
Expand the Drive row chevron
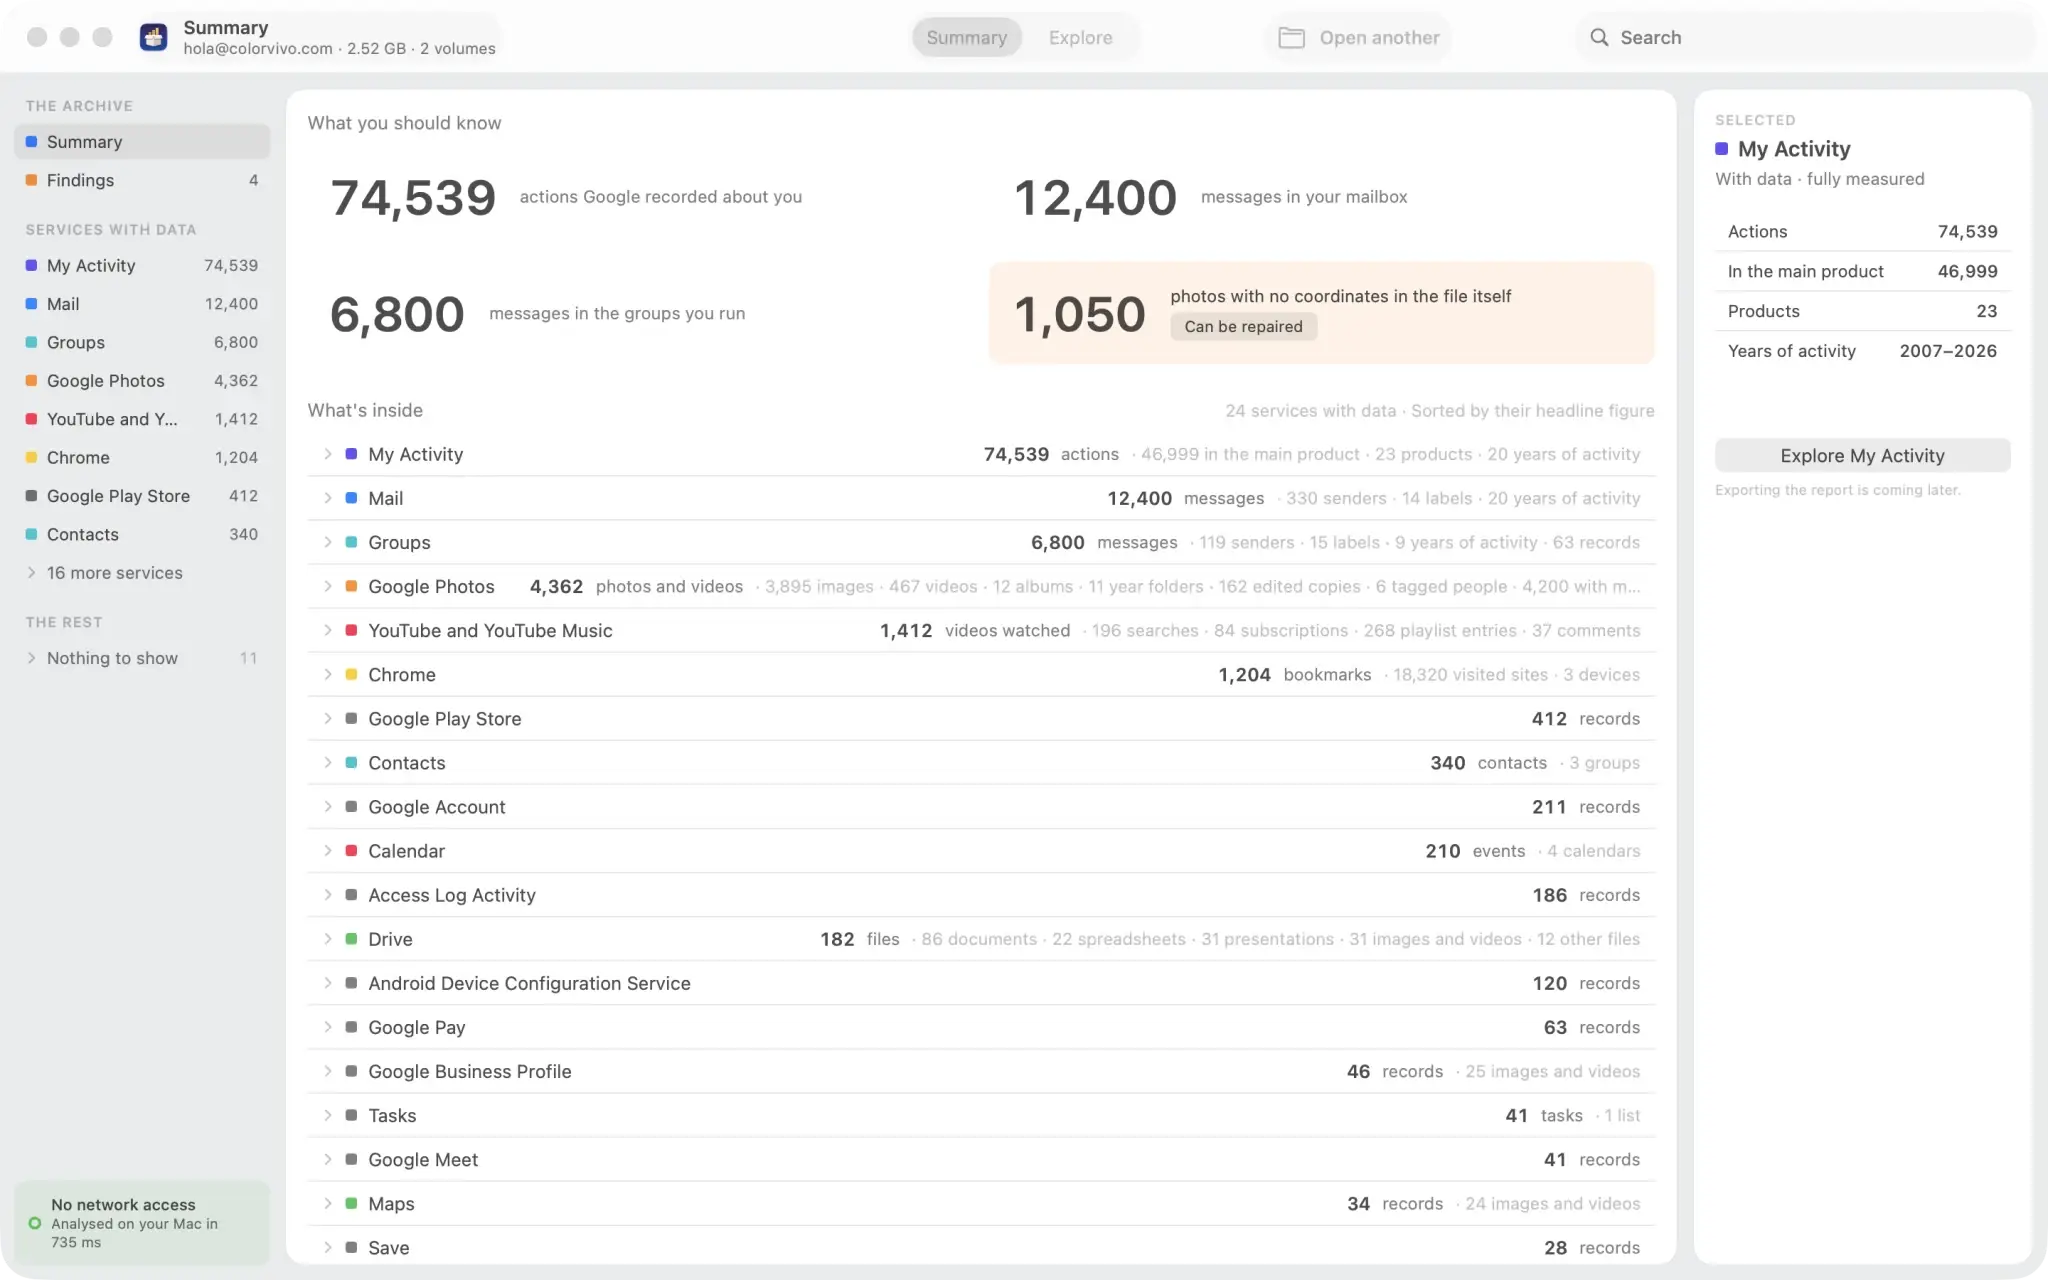(x=327, y=939)
